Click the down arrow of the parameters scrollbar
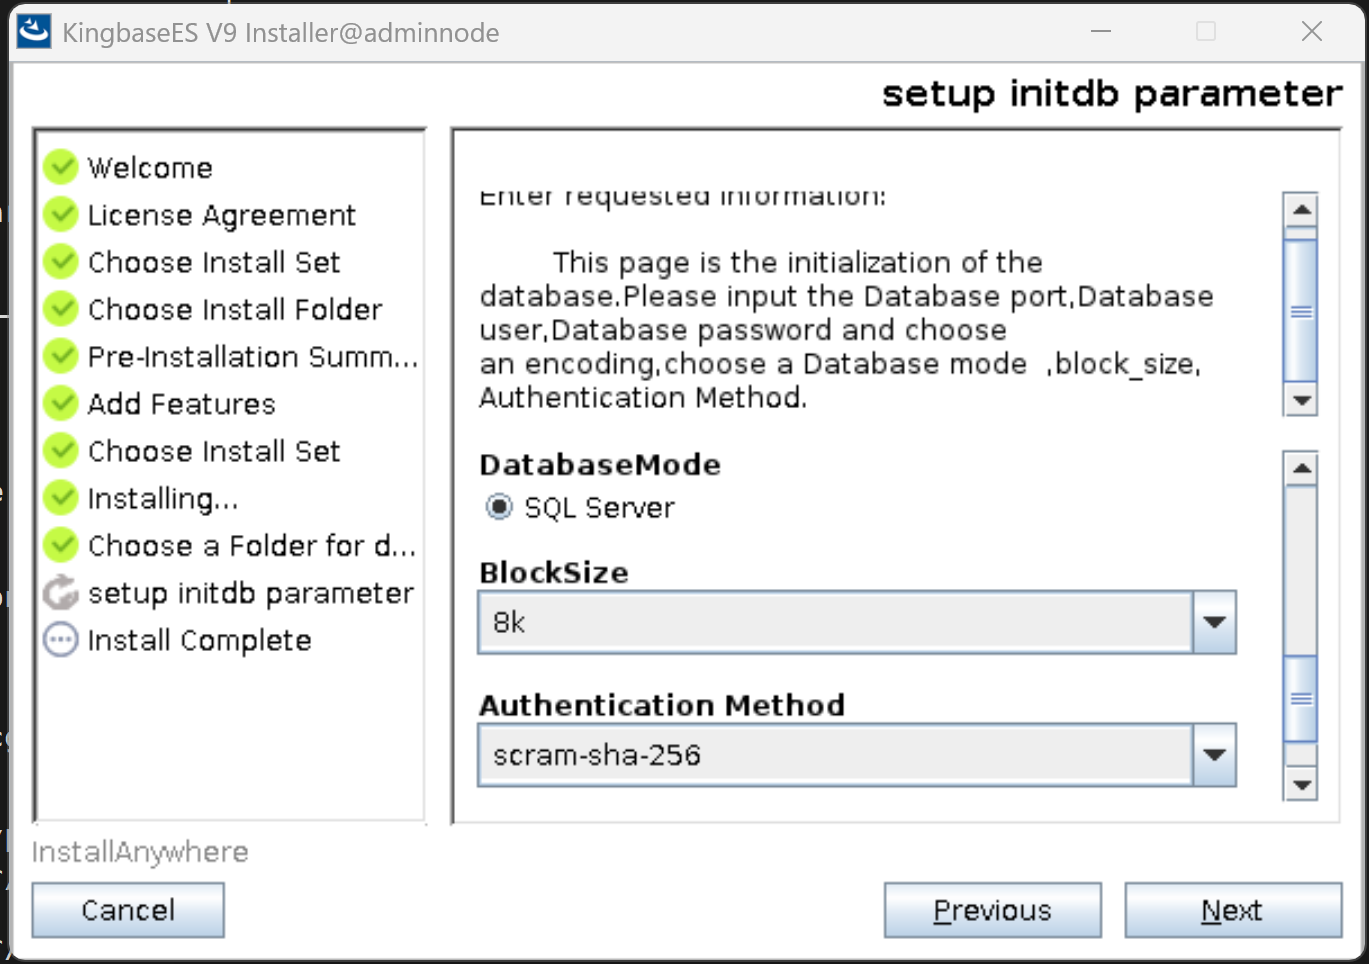 pos(1301,785)
